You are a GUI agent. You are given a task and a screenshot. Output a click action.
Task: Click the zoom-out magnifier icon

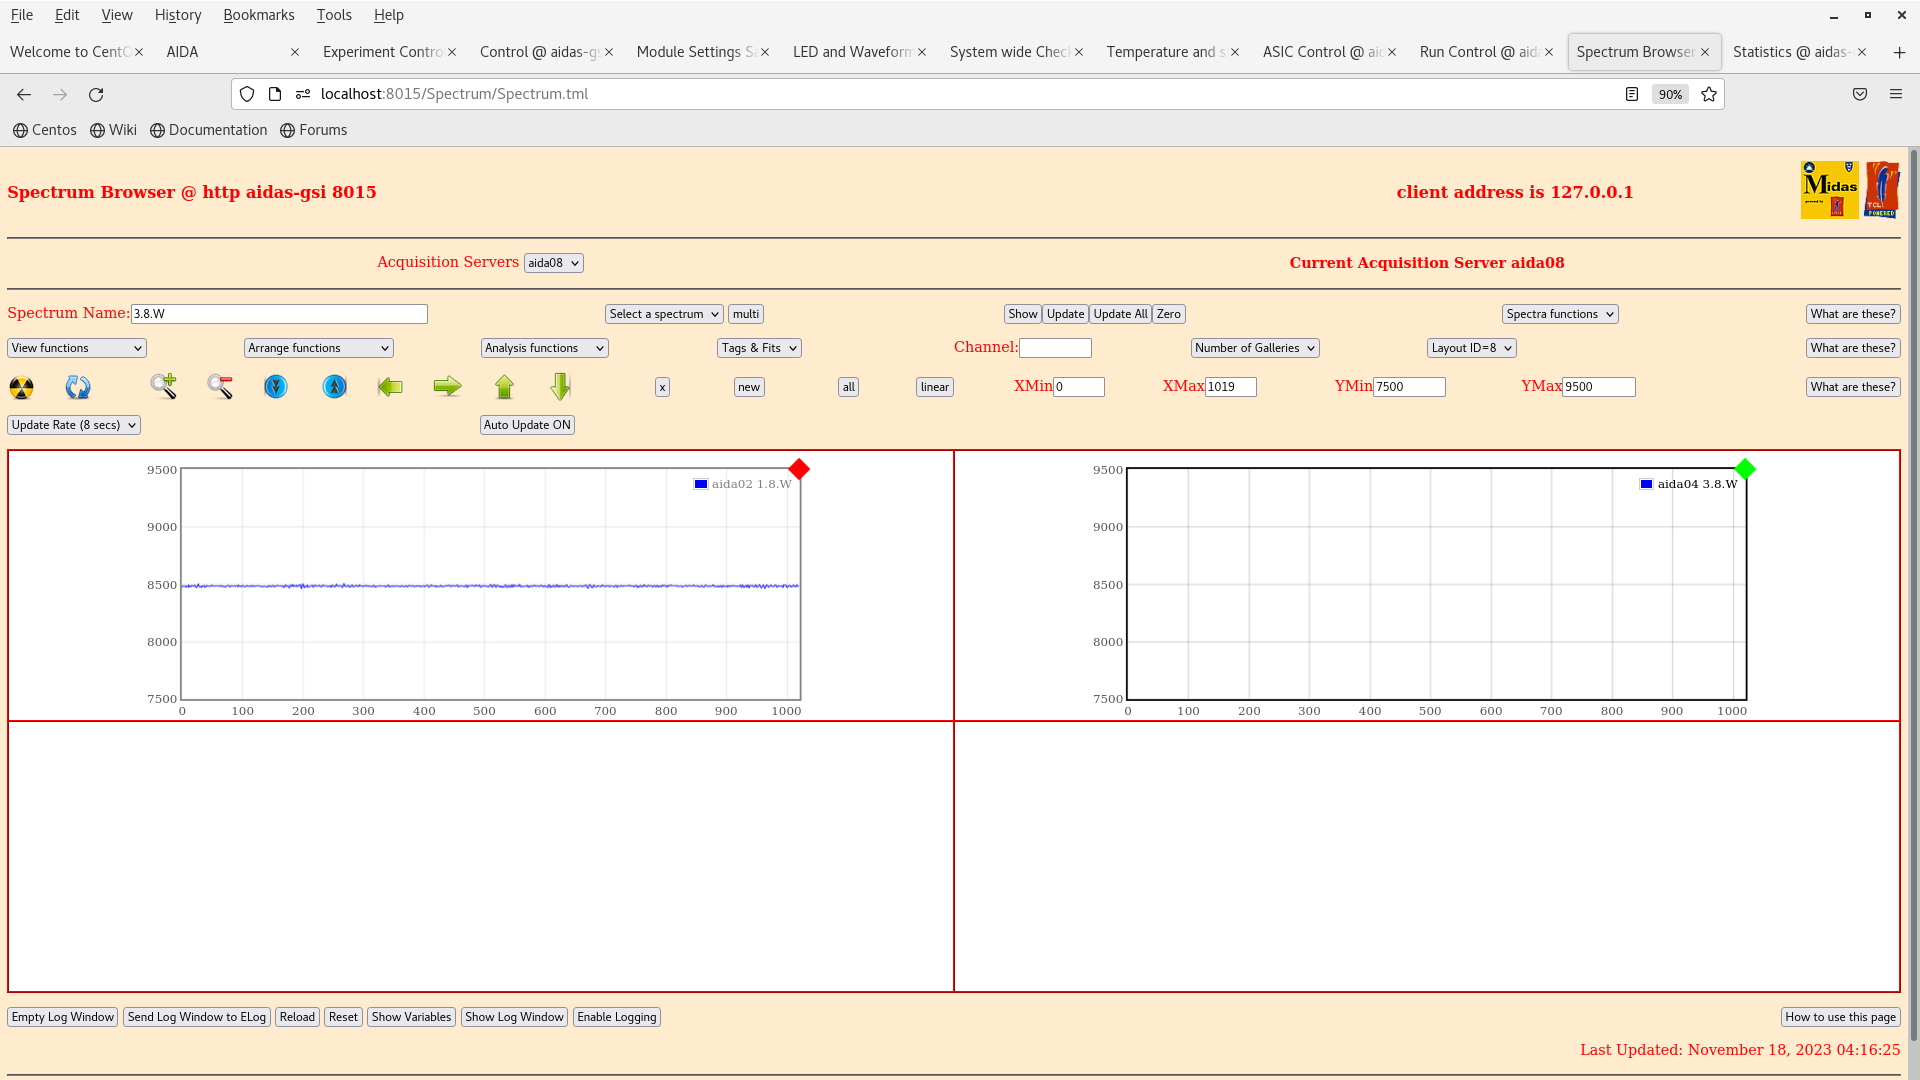pos(220,386)
